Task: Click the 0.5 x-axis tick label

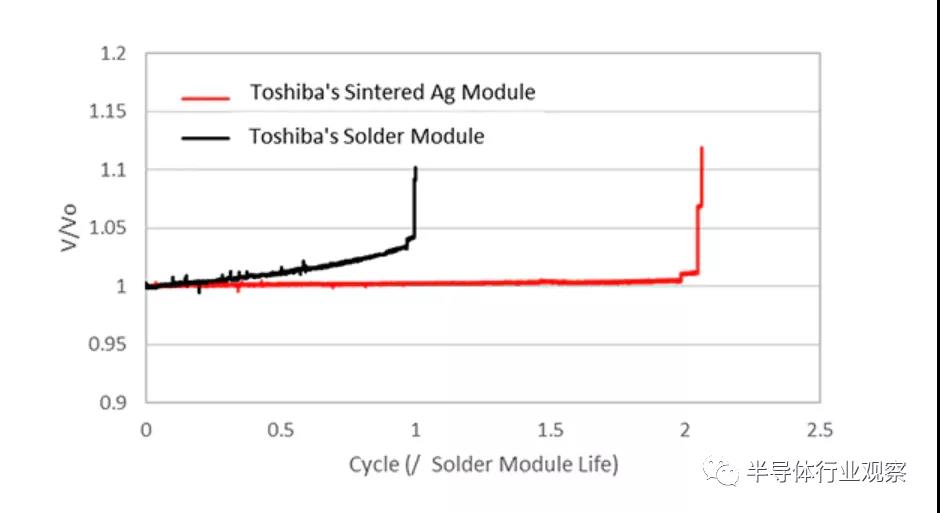Action: 281,430
